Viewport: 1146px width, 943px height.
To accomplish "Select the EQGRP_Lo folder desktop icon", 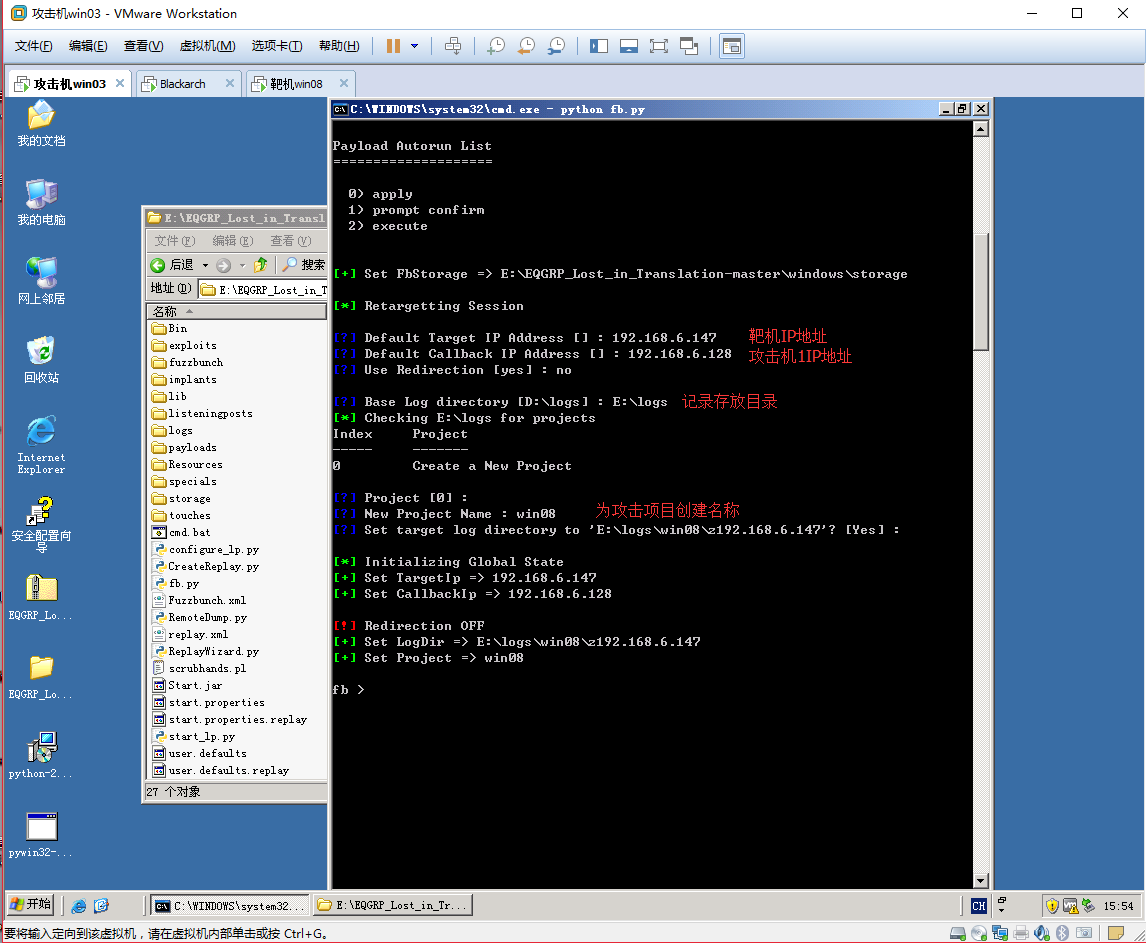I will [42, 678].
